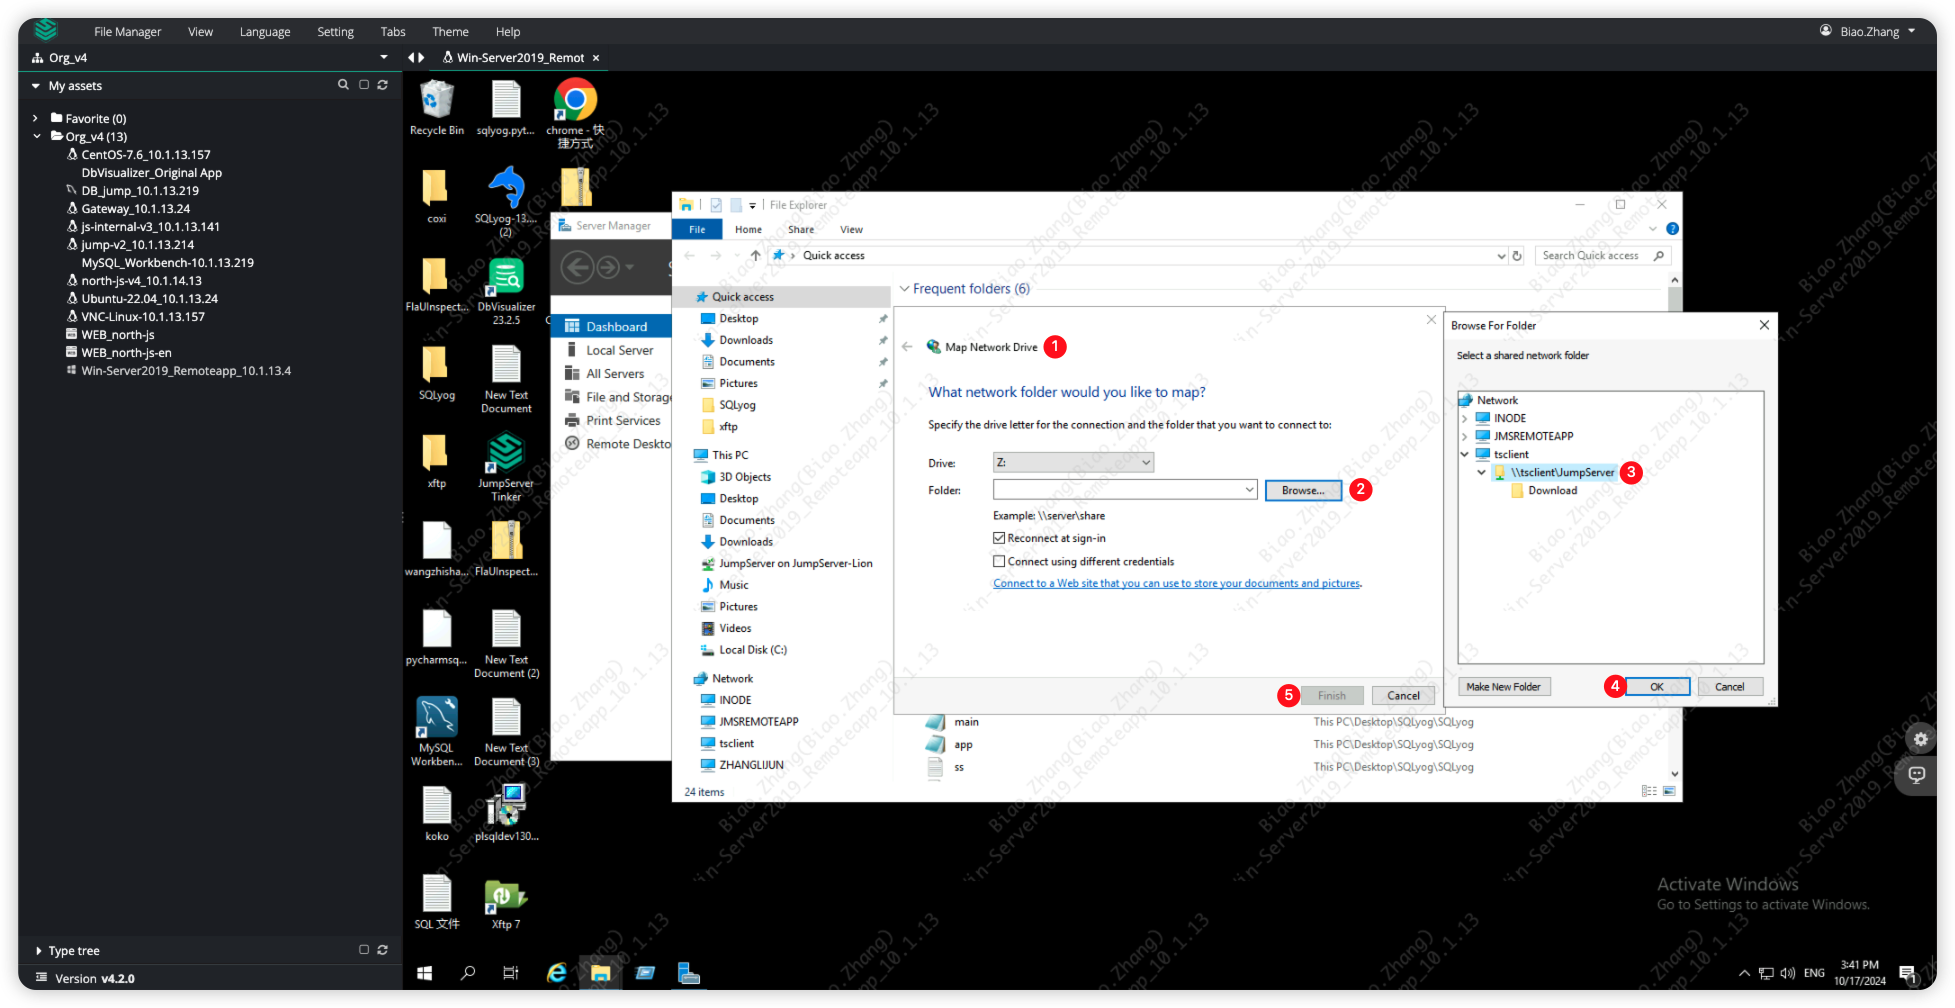Select Local Server in Server Manager
Image resolution: width=1955 pixels, height=1008 pixels.
point(619,351)
